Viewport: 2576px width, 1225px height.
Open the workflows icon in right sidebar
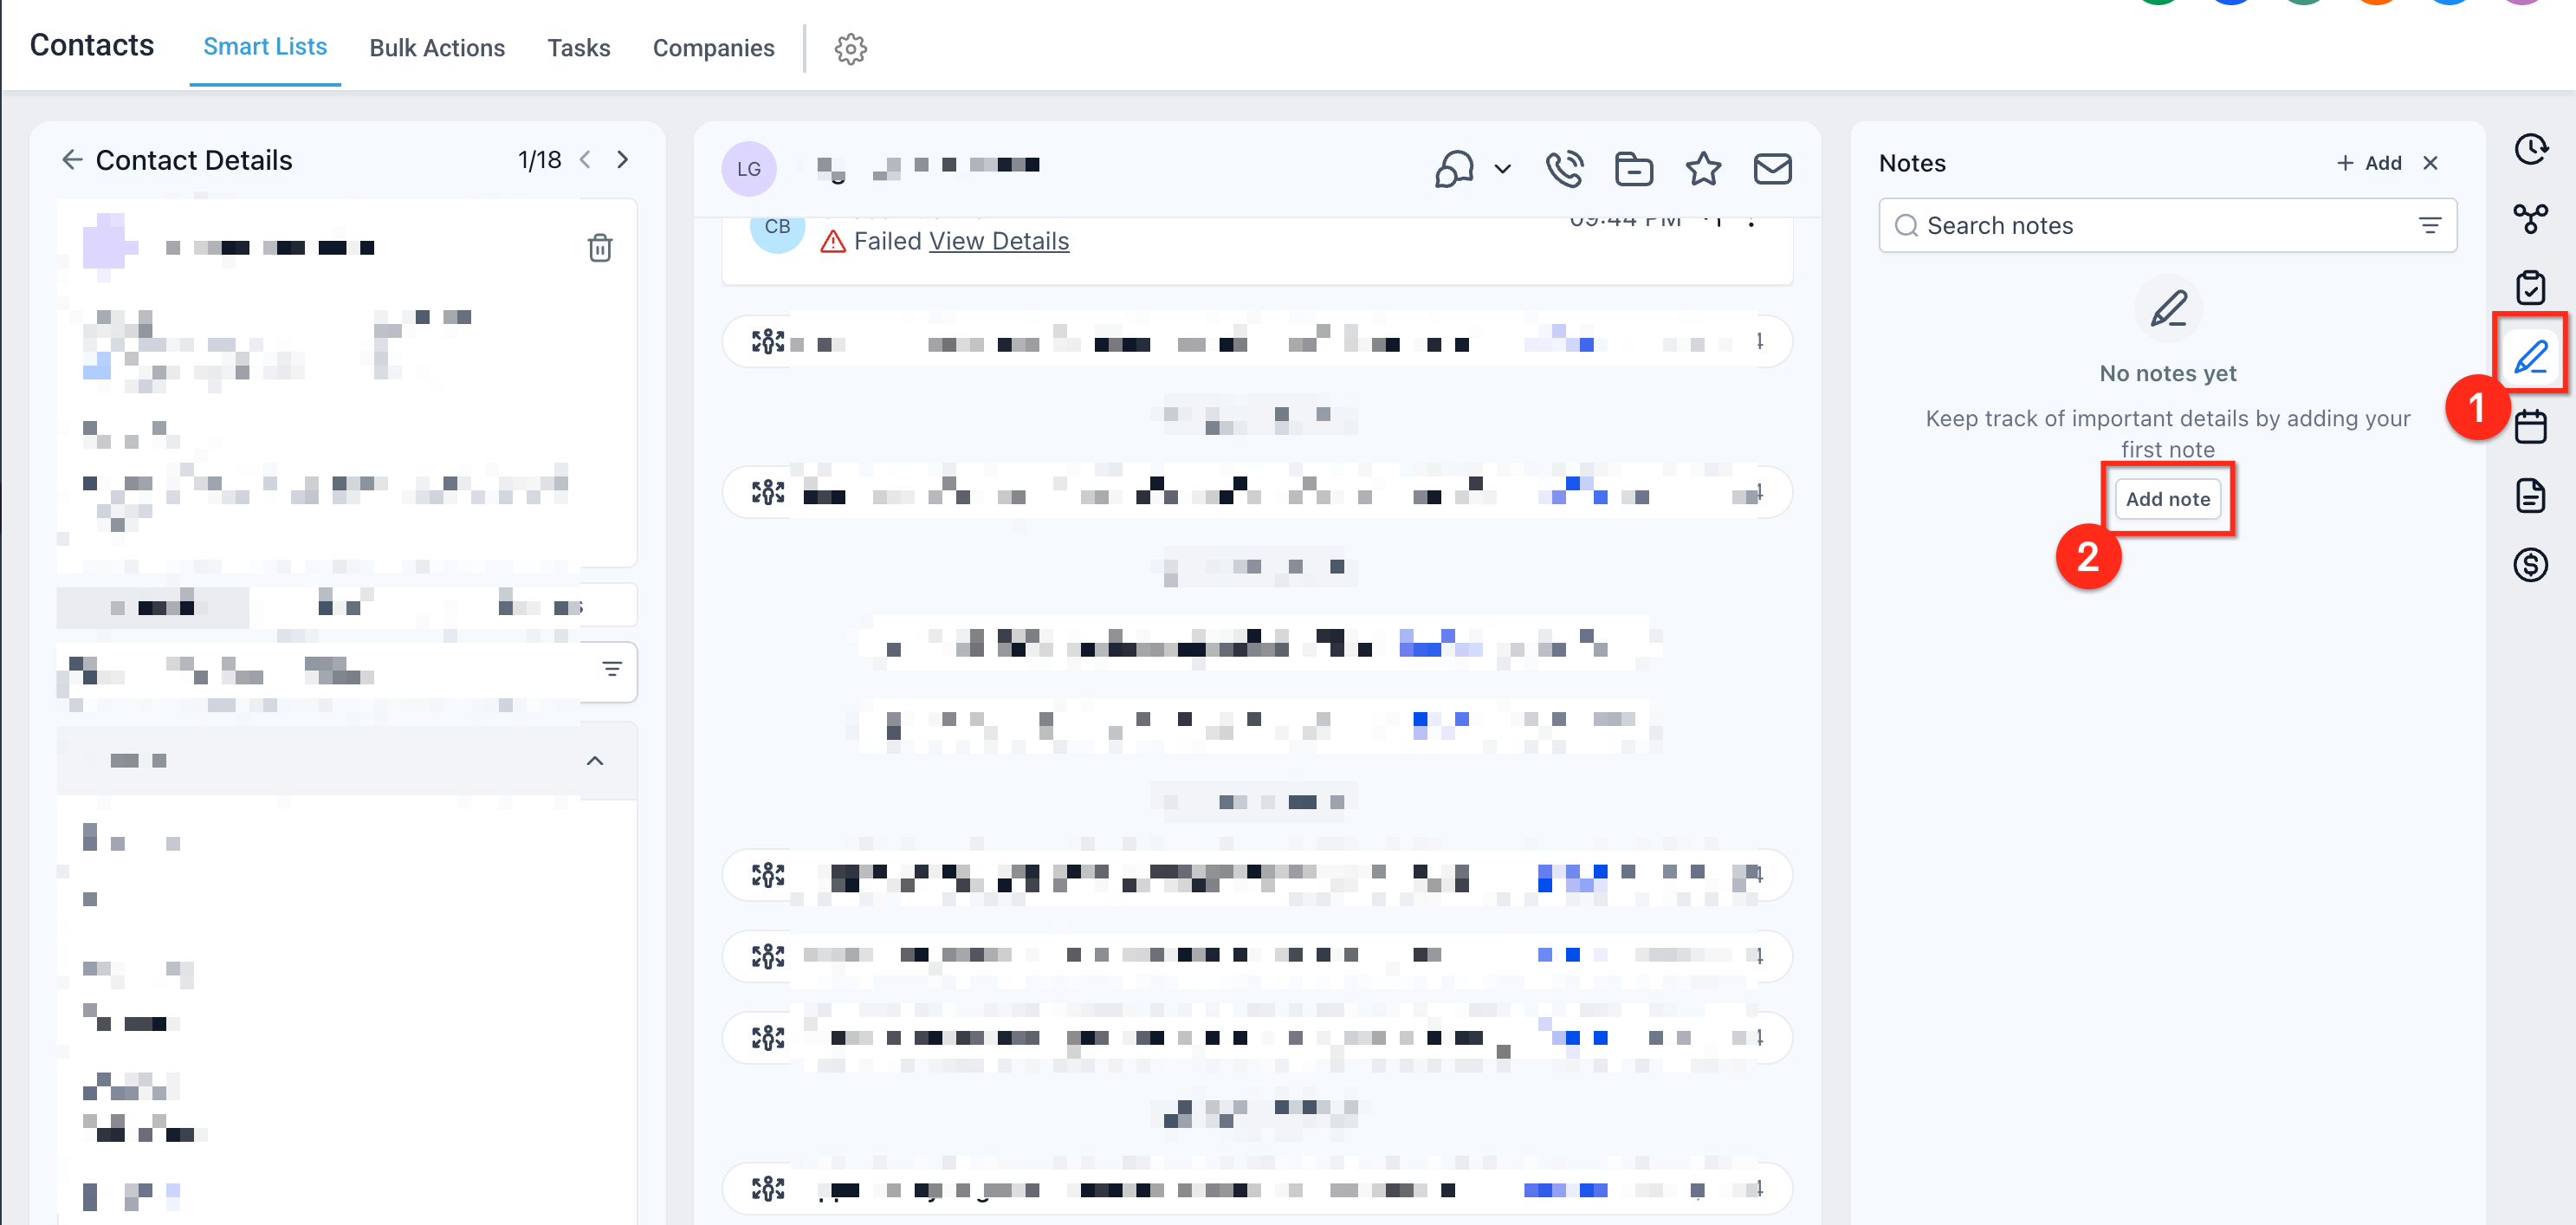click(2530, 218)
